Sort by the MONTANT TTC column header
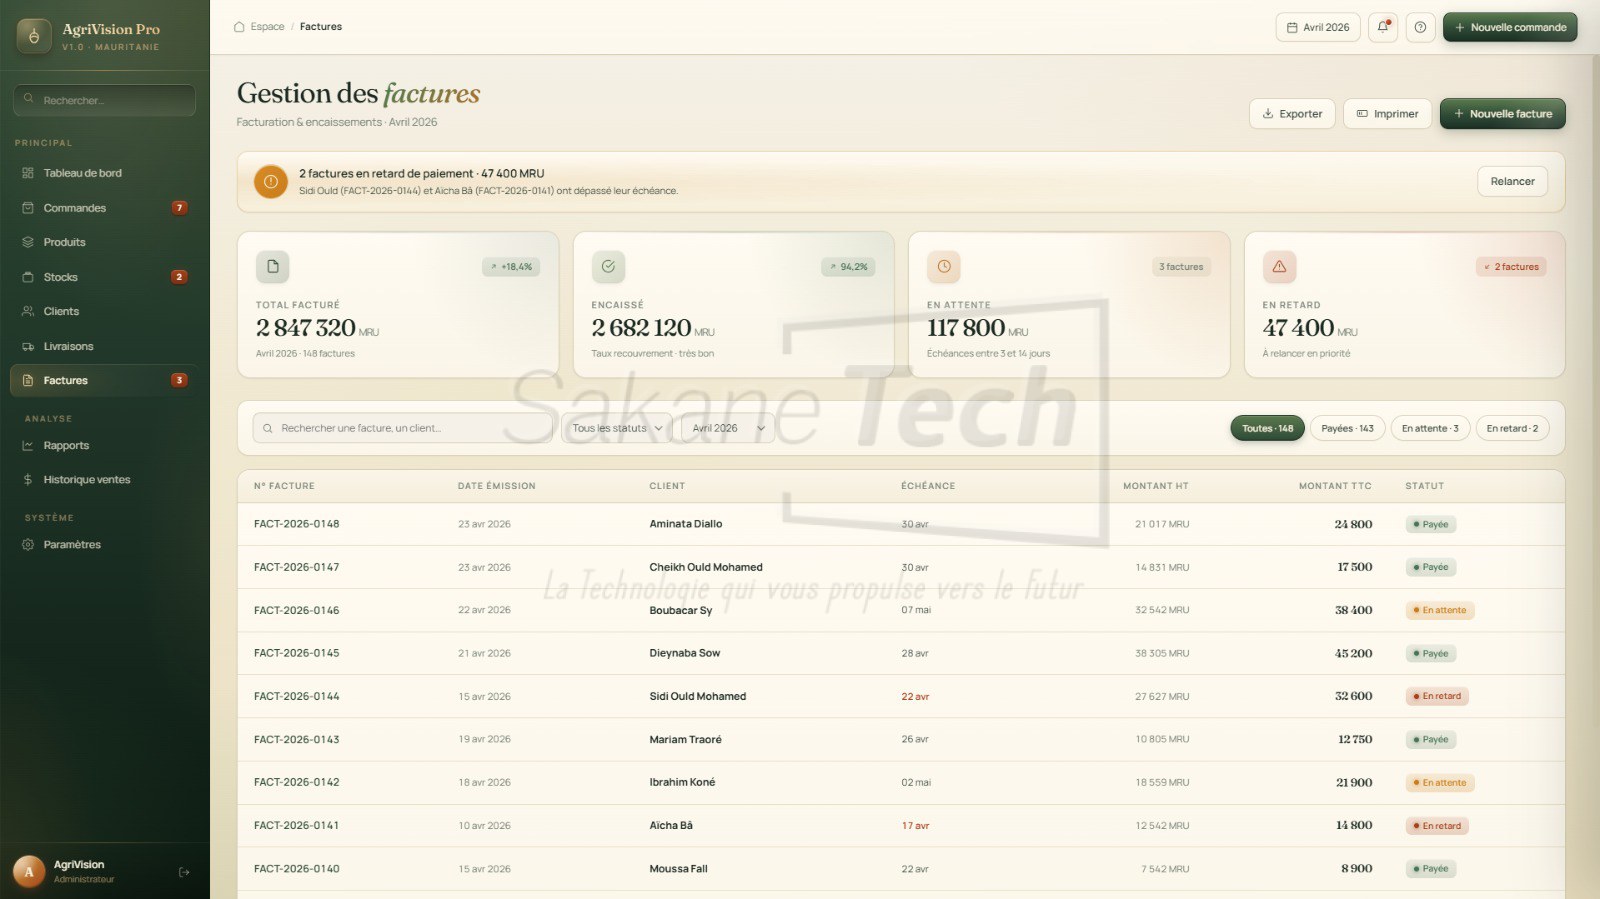1600x899 pixels. click(1335, 486)
